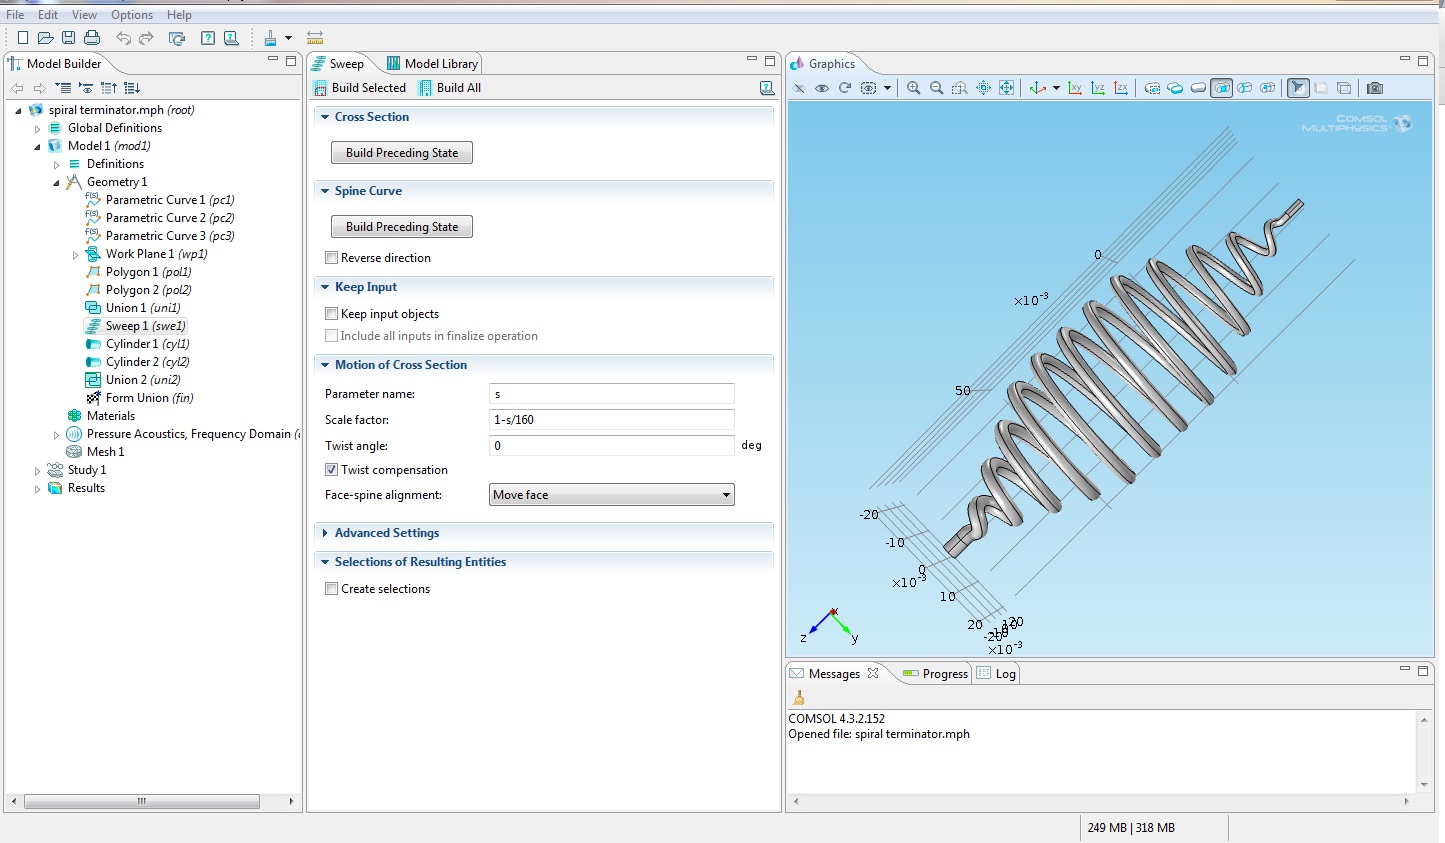The image size is (1445, 843).
Task: Enable the Reverse direction checkbox
Action: (x=331, y=258)
